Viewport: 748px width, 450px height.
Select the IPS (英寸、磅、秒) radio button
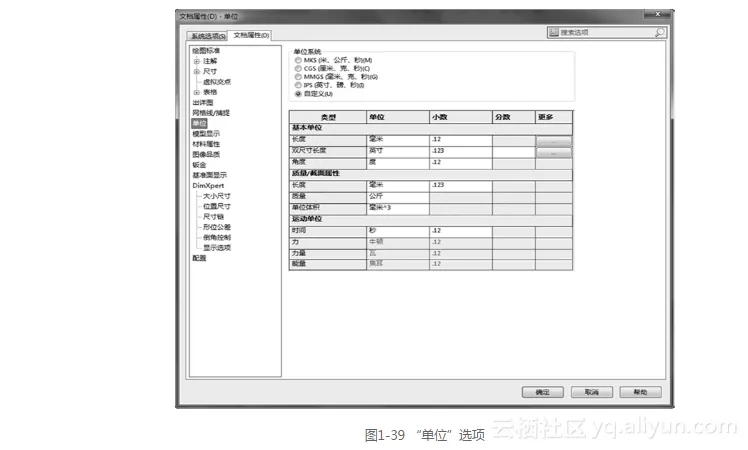[x=298, y=85]
